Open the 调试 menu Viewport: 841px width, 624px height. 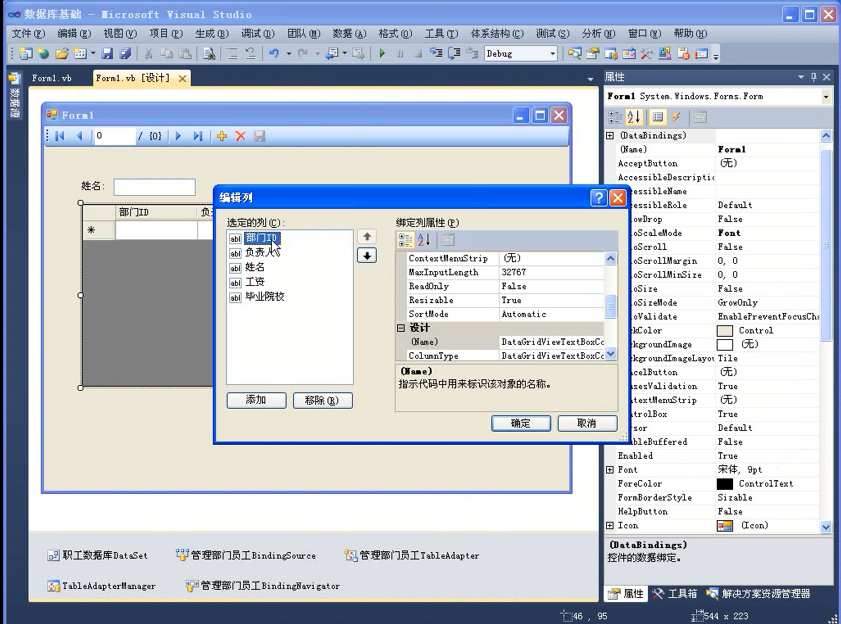tap(258, 34)
